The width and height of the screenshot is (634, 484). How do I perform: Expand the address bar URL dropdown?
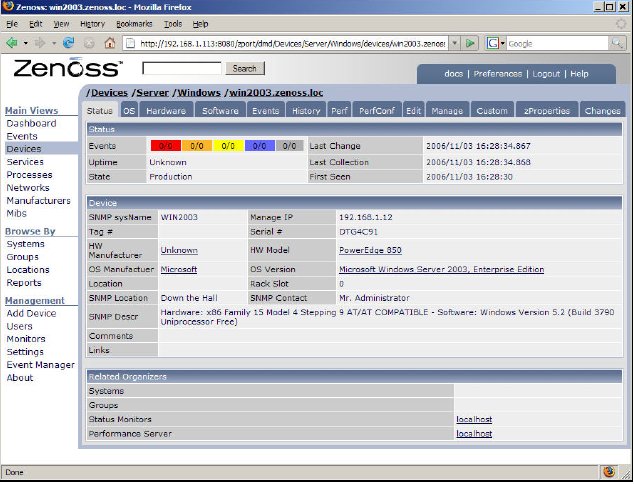pyautogui.click(x=455, y=43)
